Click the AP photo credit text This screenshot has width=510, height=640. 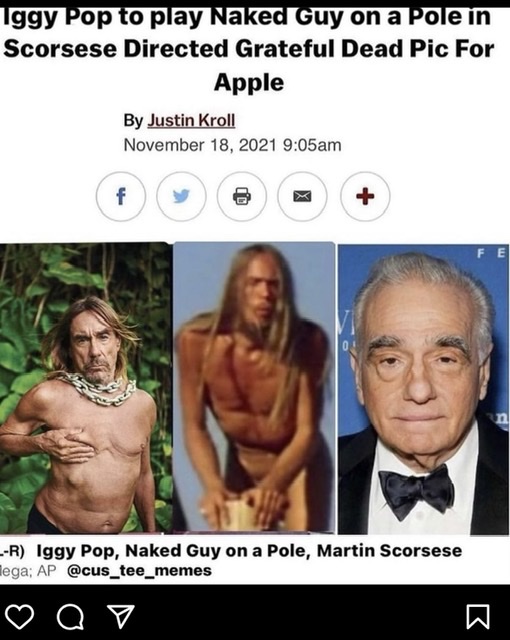coord(46,571)
